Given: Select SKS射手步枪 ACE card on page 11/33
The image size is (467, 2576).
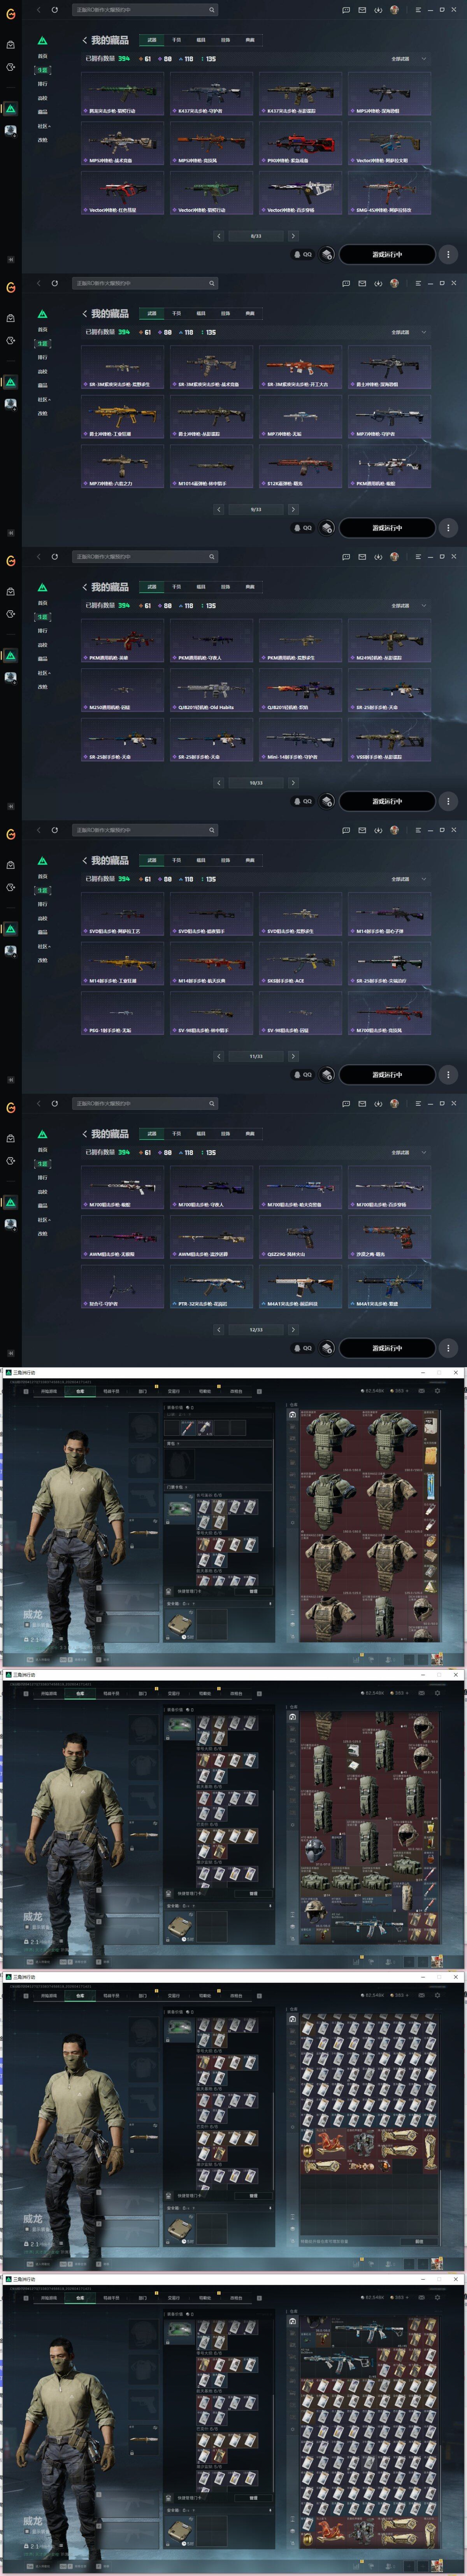Looking at the screenshot, I should tap(300, 964).
